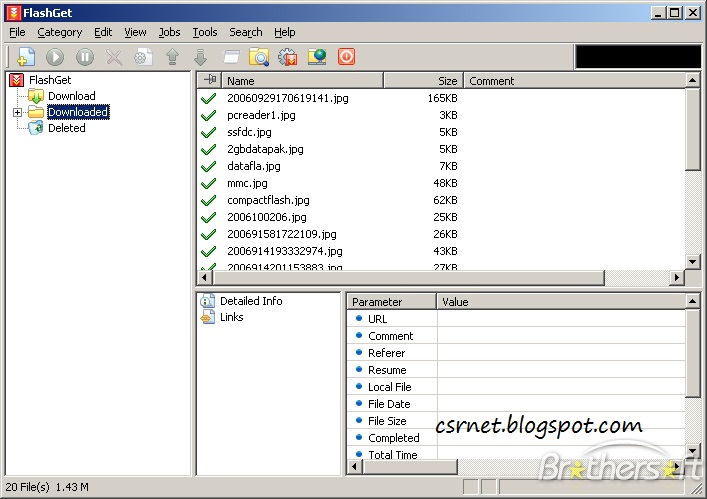Select file 2006100206.jpg

pyautogui.click(x=266, y=217)
